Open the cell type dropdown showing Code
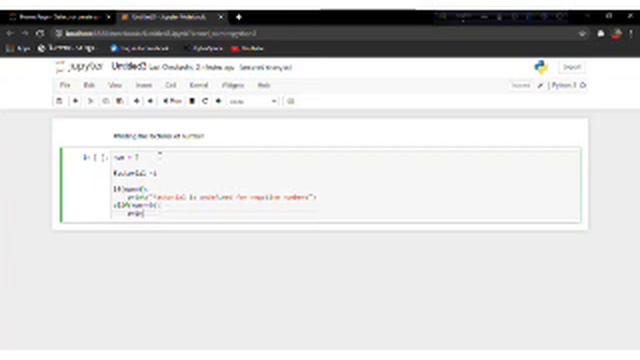 (x=253, y=101)
